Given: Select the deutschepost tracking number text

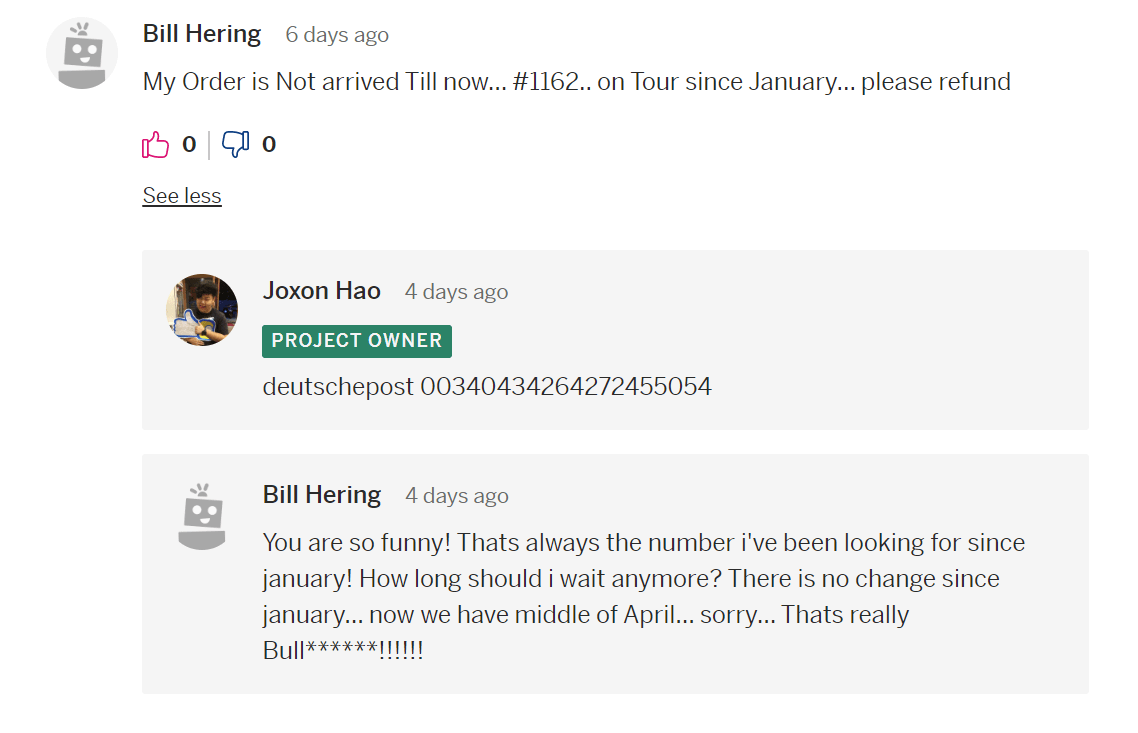Looking at the screenshot, I should coord(566,386).
